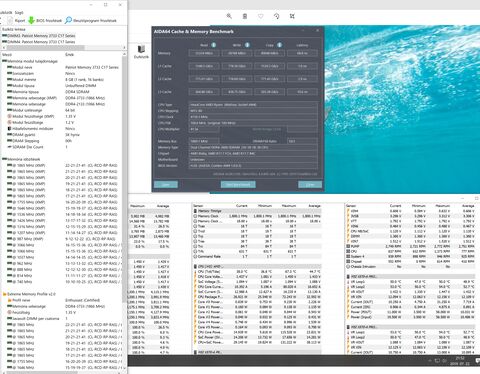Show hidden tray icons via the taskbar chevron
This screenshot has width=480, height=374.
click(430, 361)
